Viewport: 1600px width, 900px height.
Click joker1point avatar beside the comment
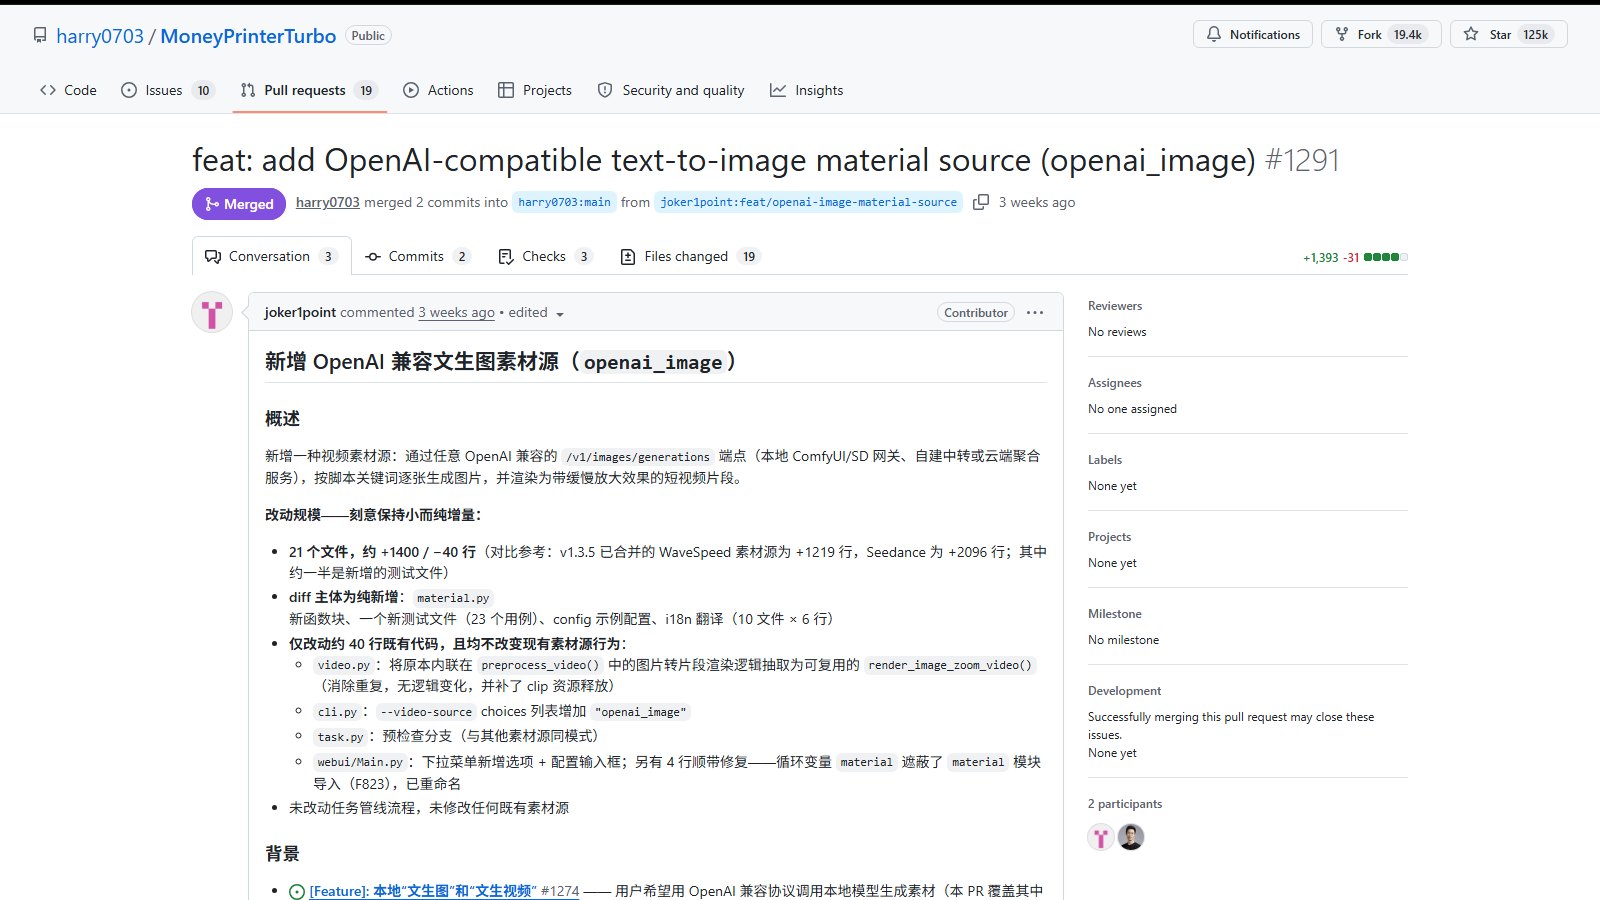point(212,313)
